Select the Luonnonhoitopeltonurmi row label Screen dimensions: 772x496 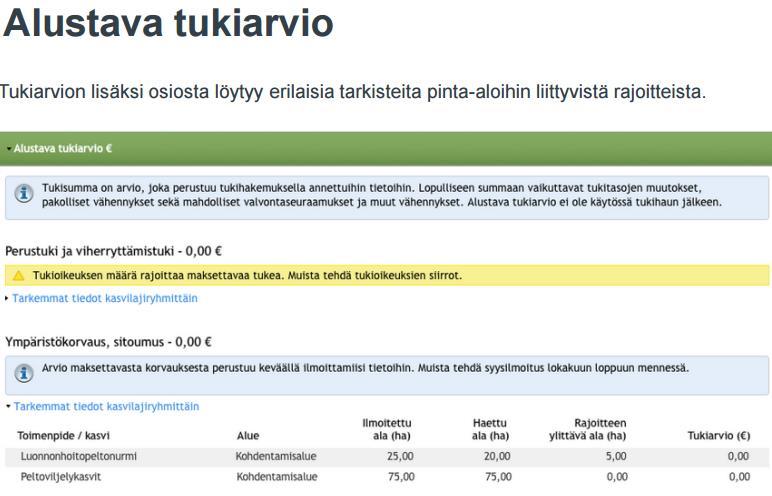[79, 457]
